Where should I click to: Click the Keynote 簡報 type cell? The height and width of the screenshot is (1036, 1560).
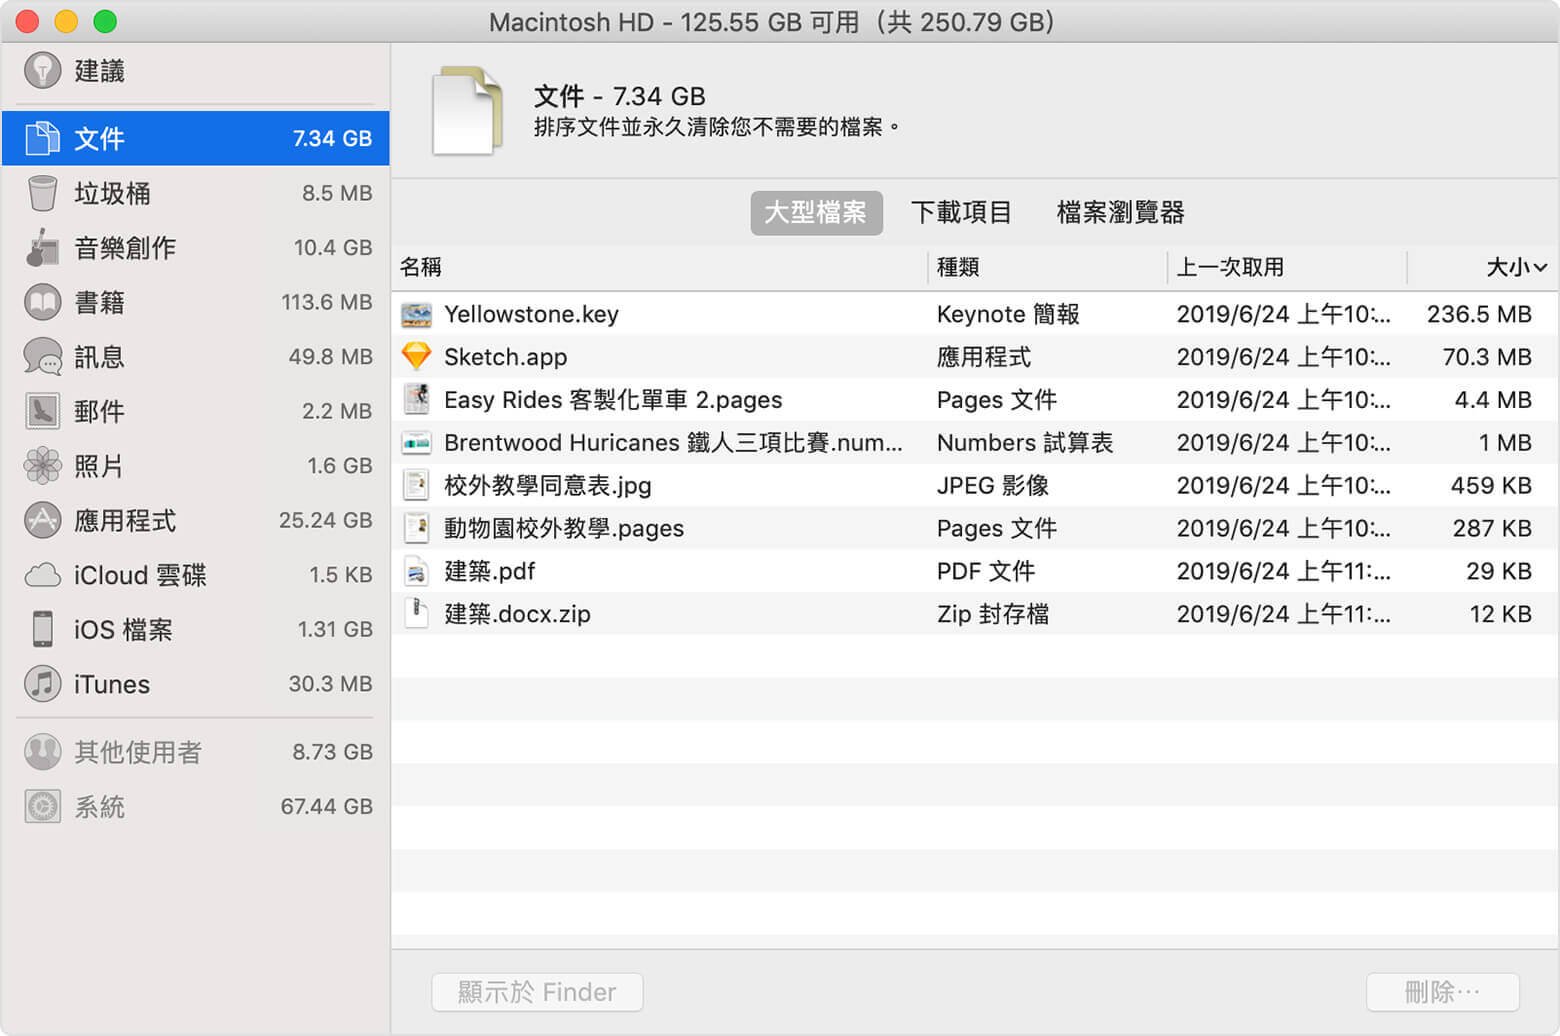1008,314
